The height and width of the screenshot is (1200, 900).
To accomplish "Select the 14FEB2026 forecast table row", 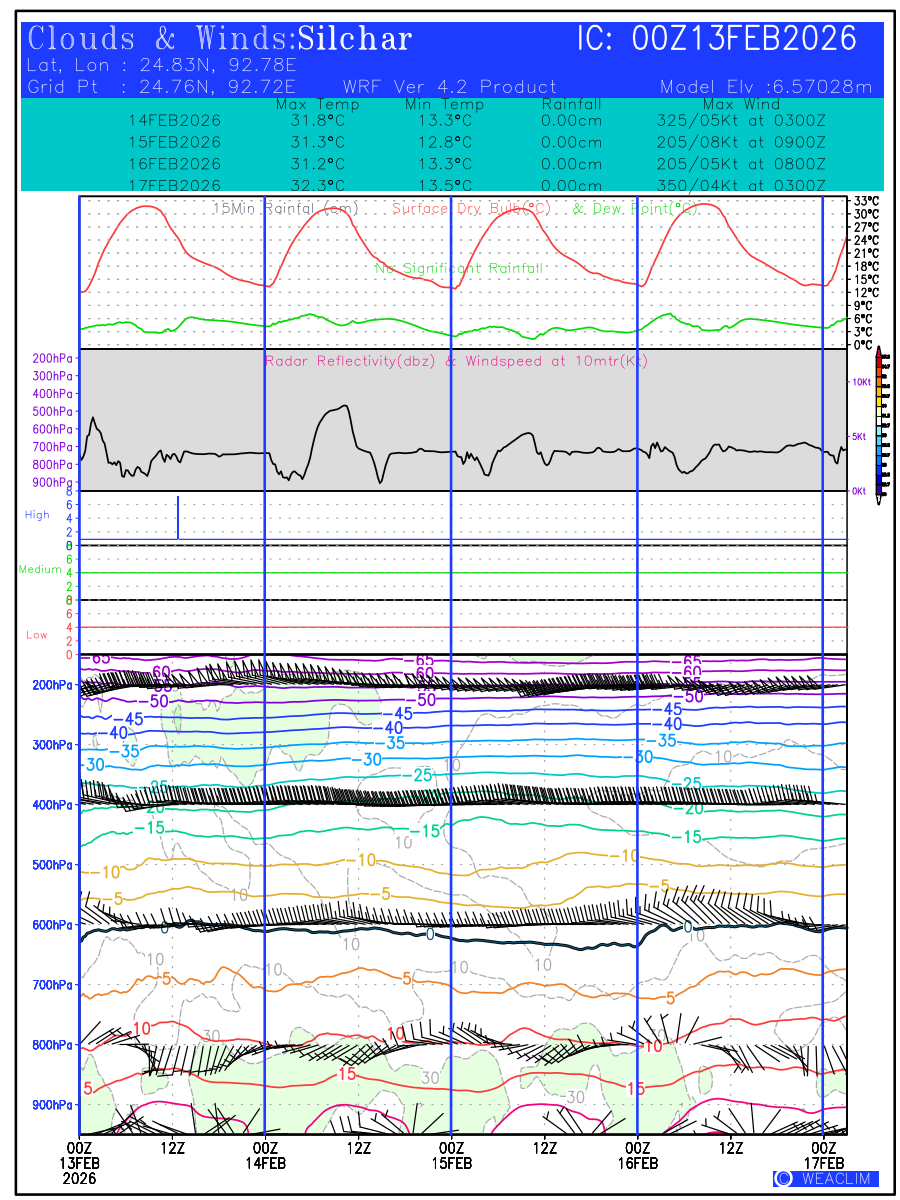I will pos(477,121).
